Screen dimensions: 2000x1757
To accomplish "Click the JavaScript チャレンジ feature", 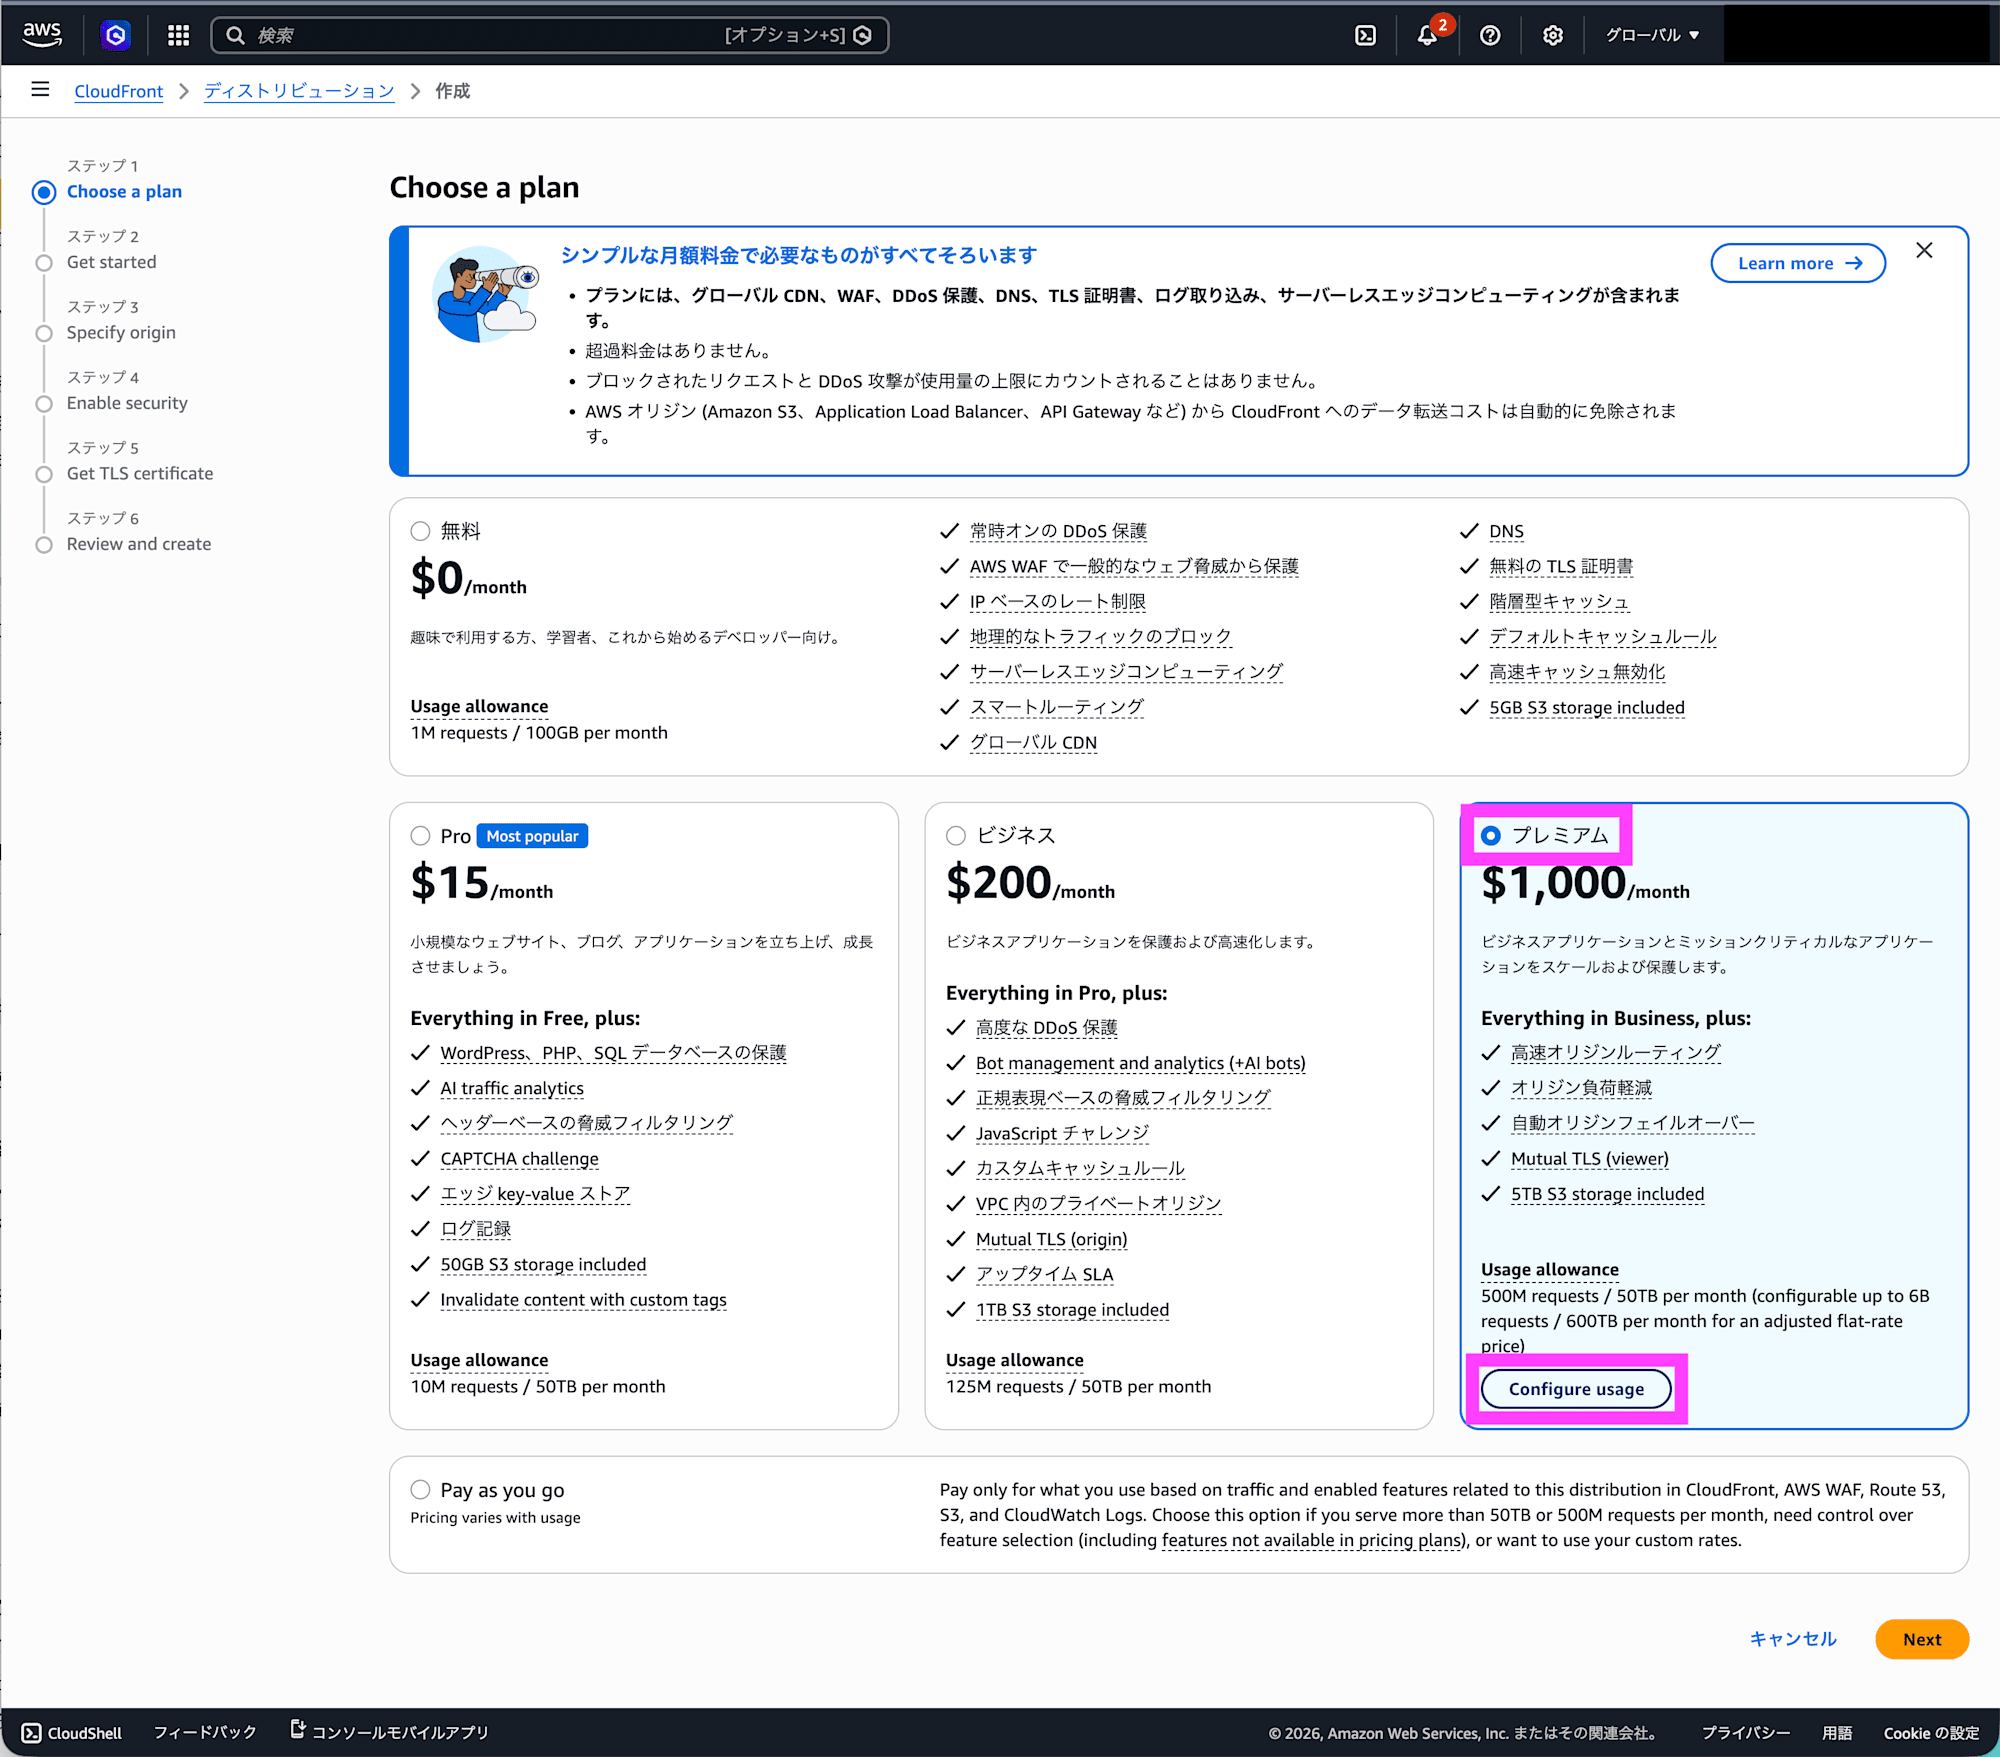I will pos(1062,1133).
